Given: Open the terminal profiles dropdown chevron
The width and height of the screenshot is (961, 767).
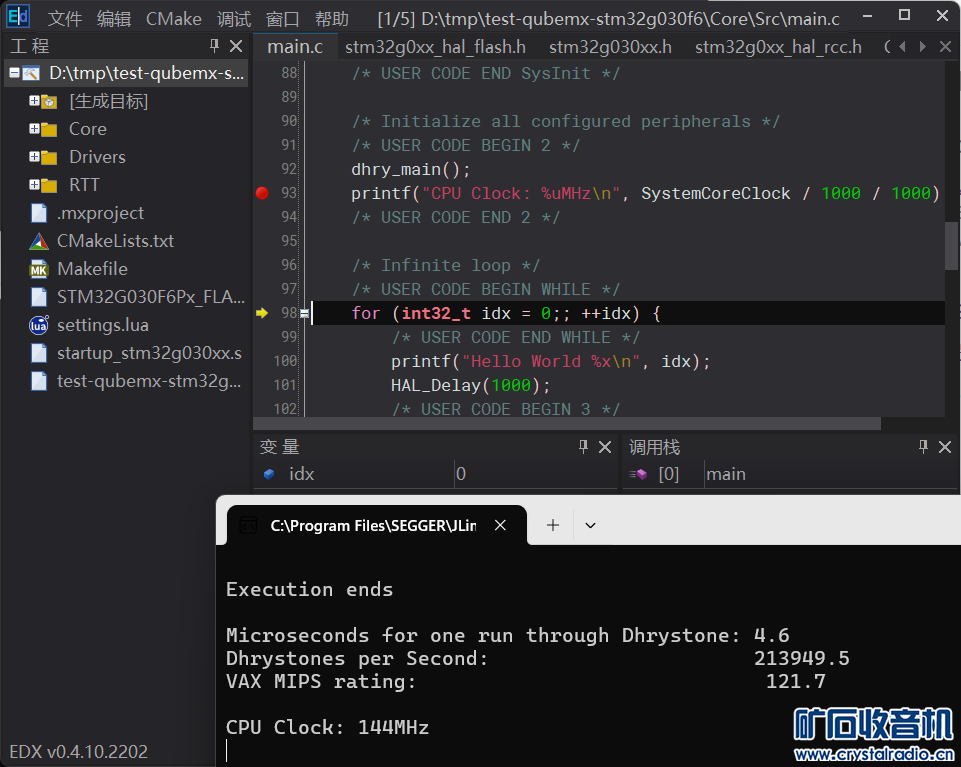Looking at the screenshot, I should click(590, 525).
